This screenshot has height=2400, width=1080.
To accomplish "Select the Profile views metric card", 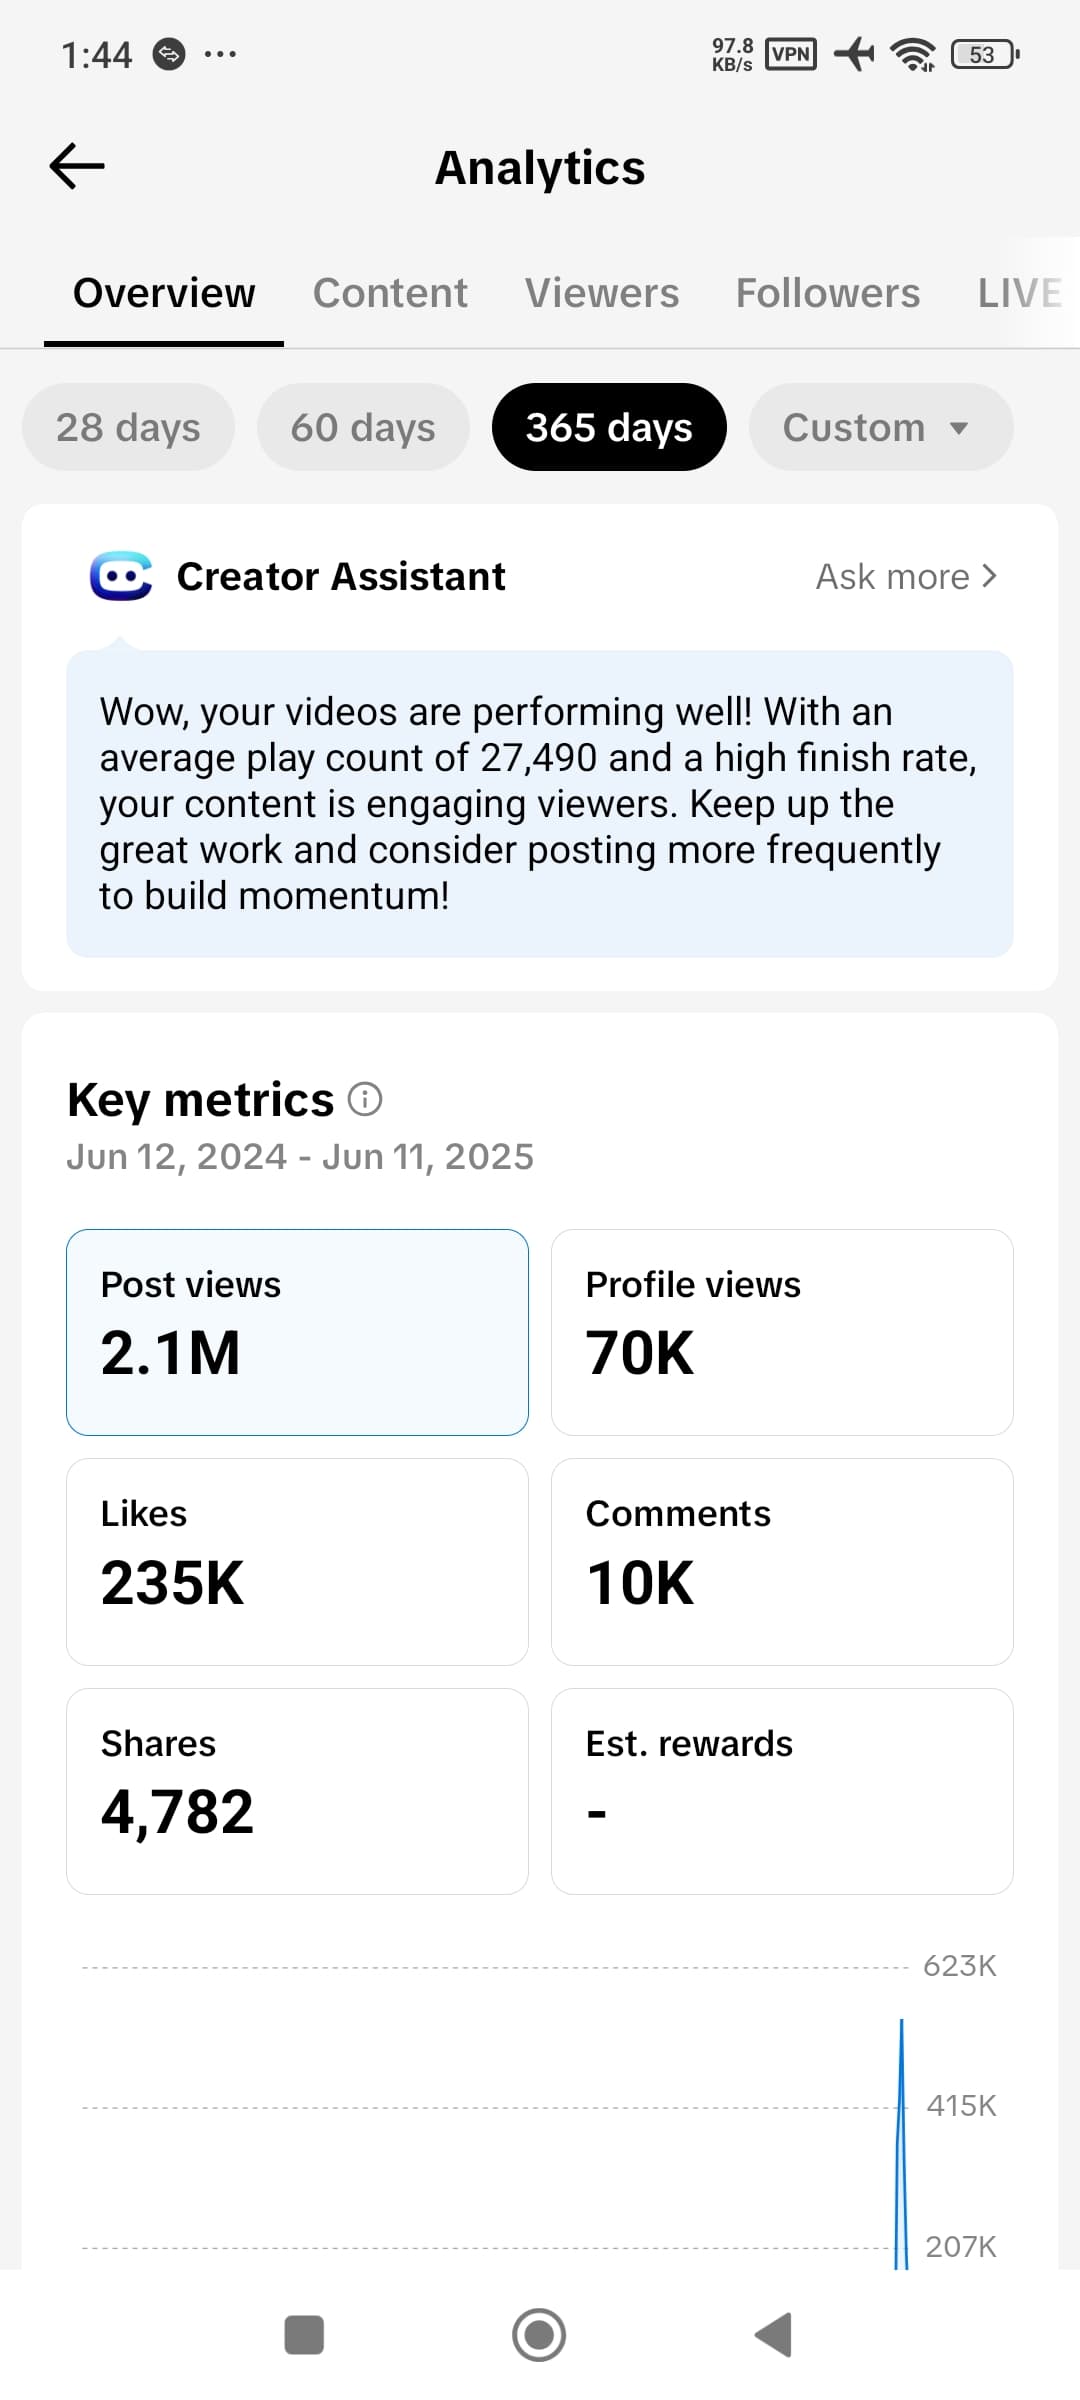I will point(782,1332).
